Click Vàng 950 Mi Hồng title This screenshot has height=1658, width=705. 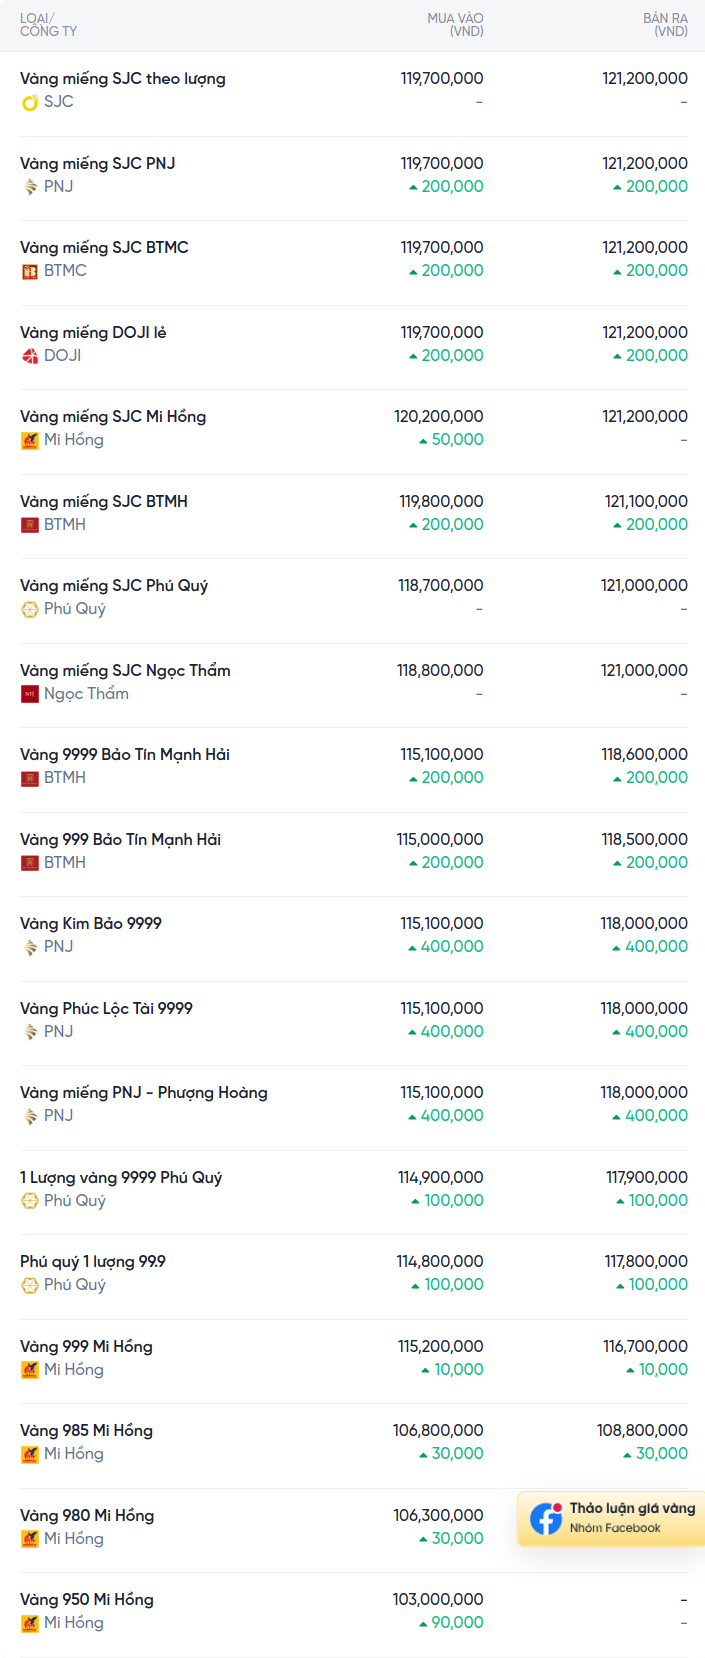point(87,1600)
